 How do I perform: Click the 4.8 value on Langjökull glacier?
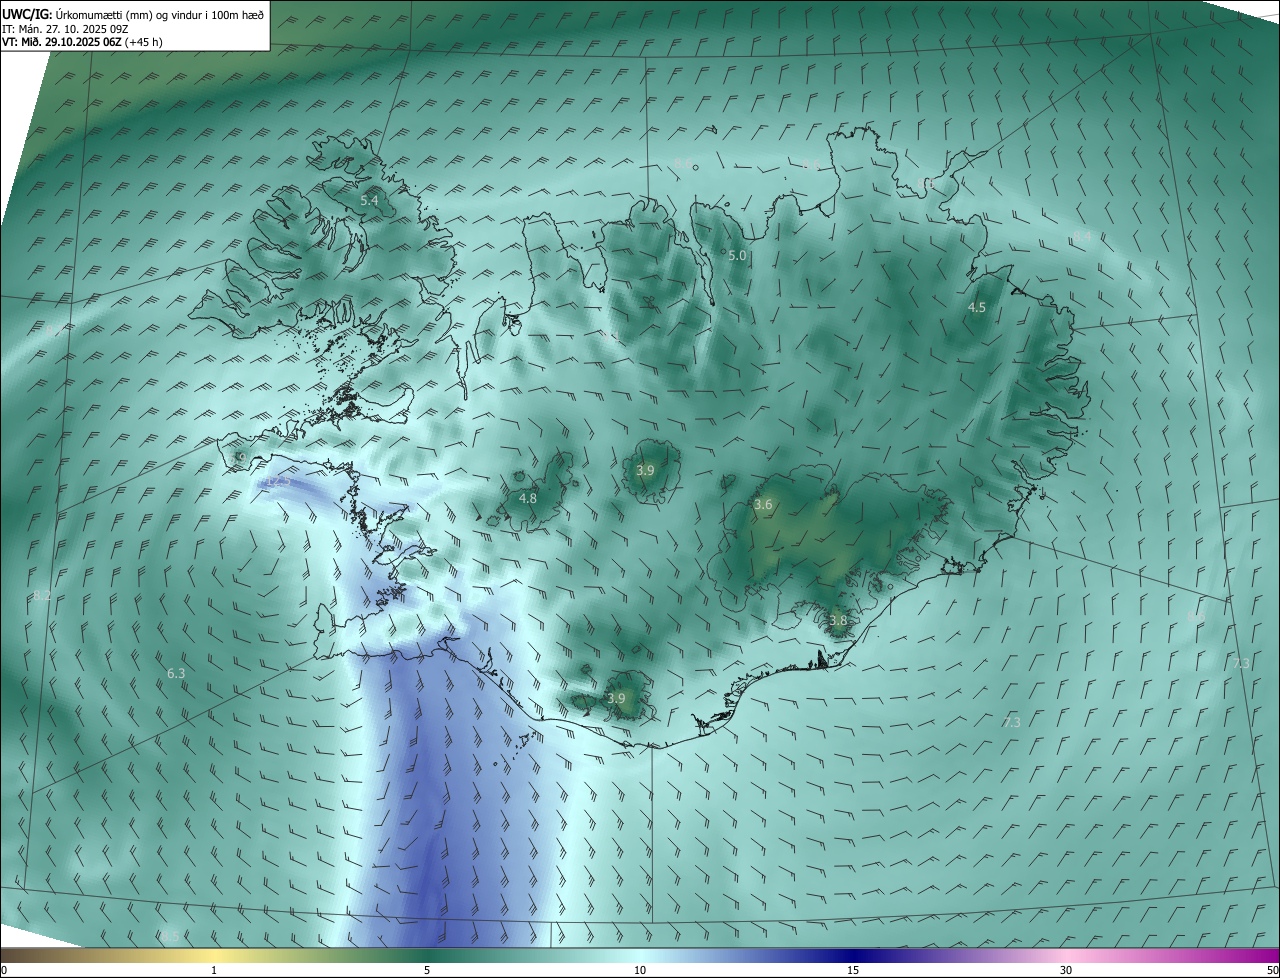(x=528, y=498)
